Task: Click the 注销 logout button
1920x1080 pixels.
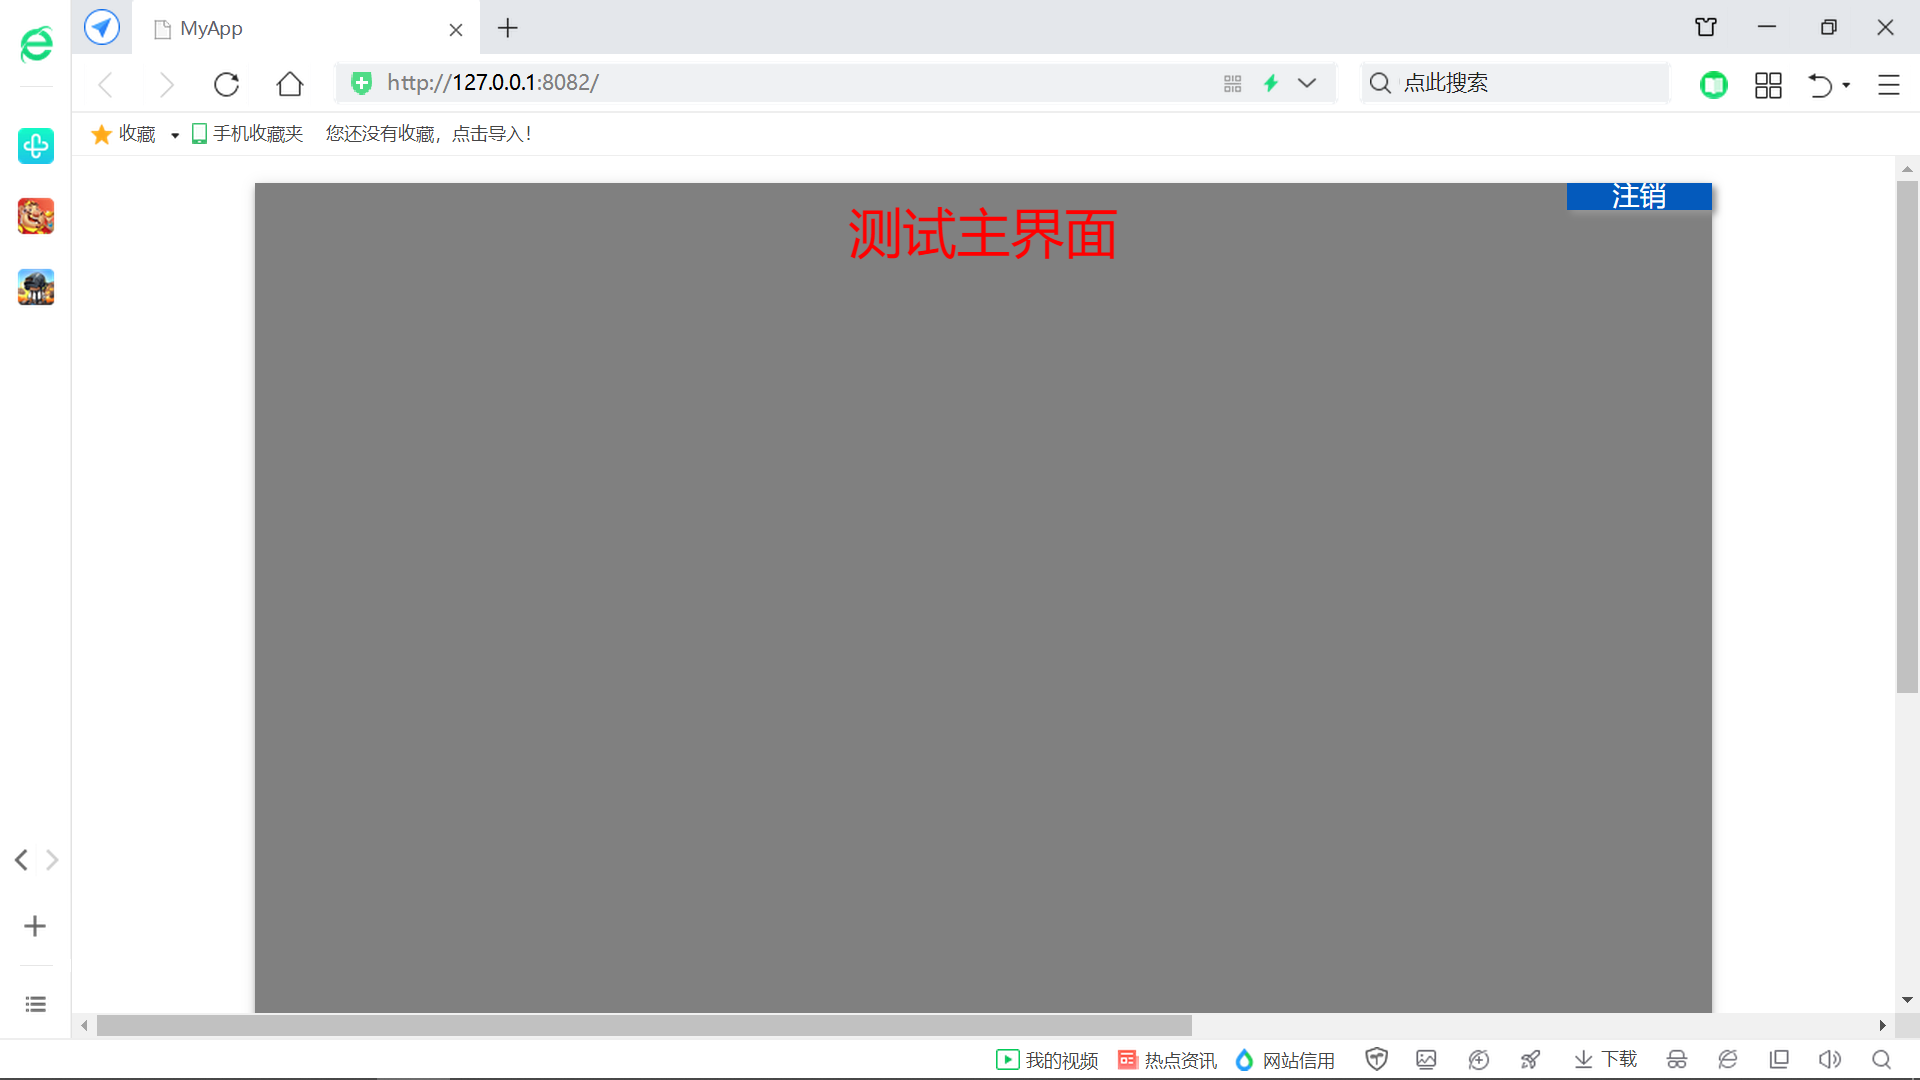Action: tap(1638, 196)
